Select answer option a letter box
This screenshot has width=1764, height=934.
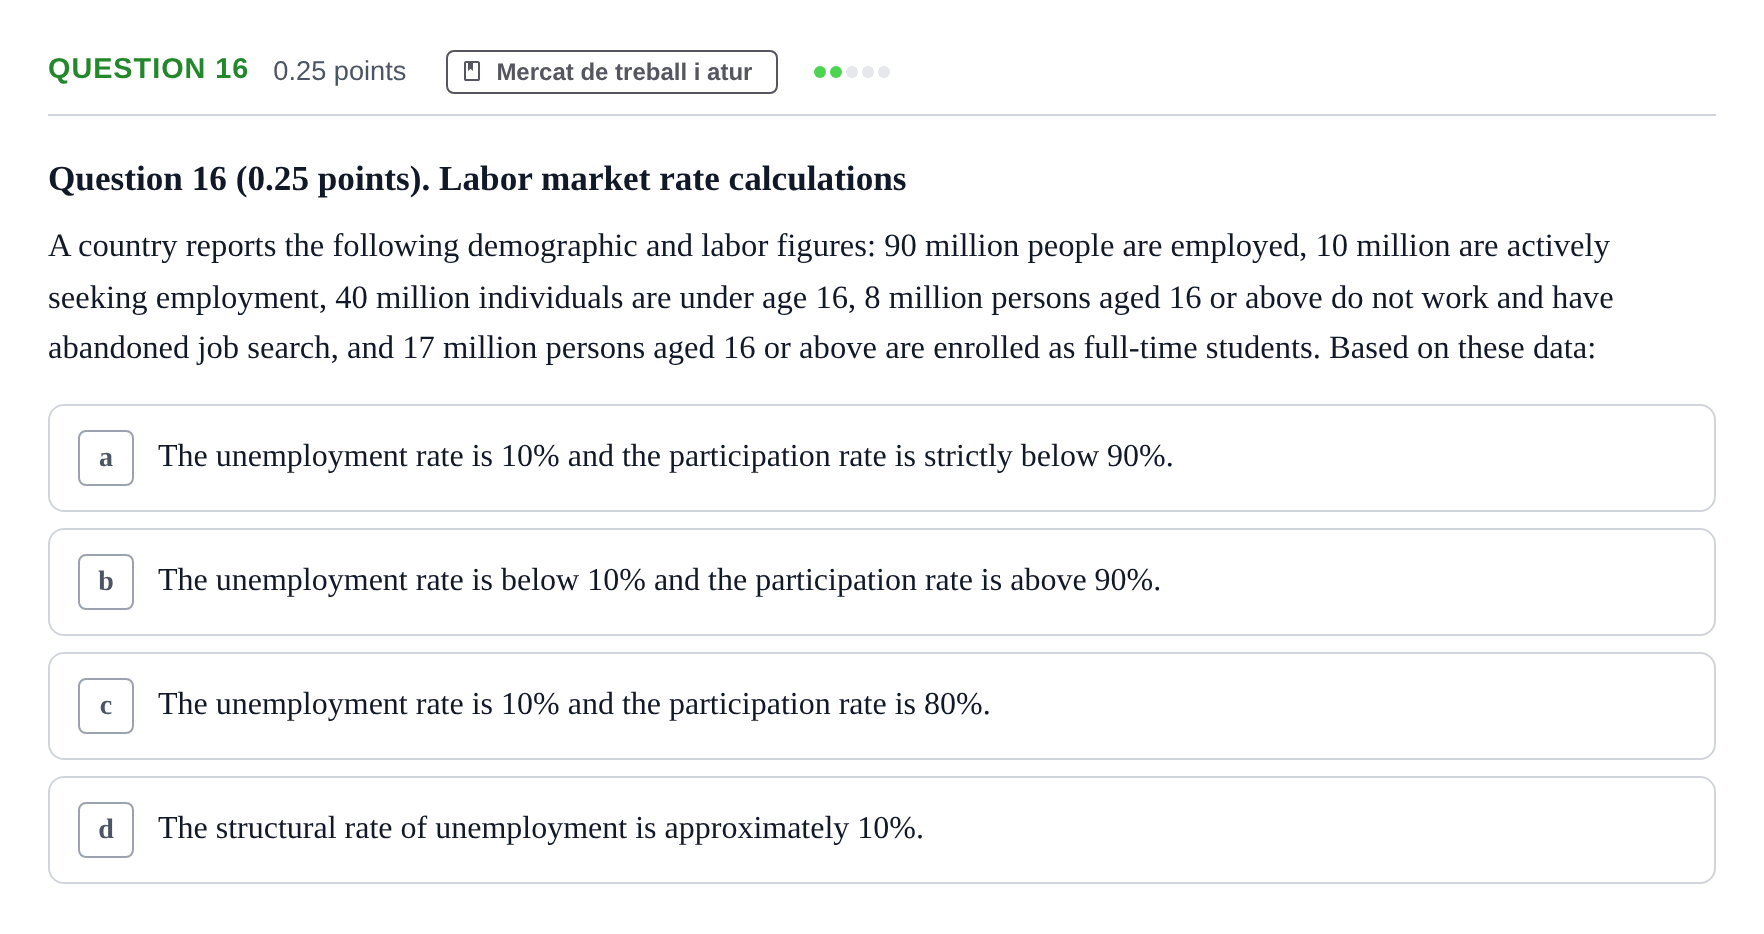(106, 458)
